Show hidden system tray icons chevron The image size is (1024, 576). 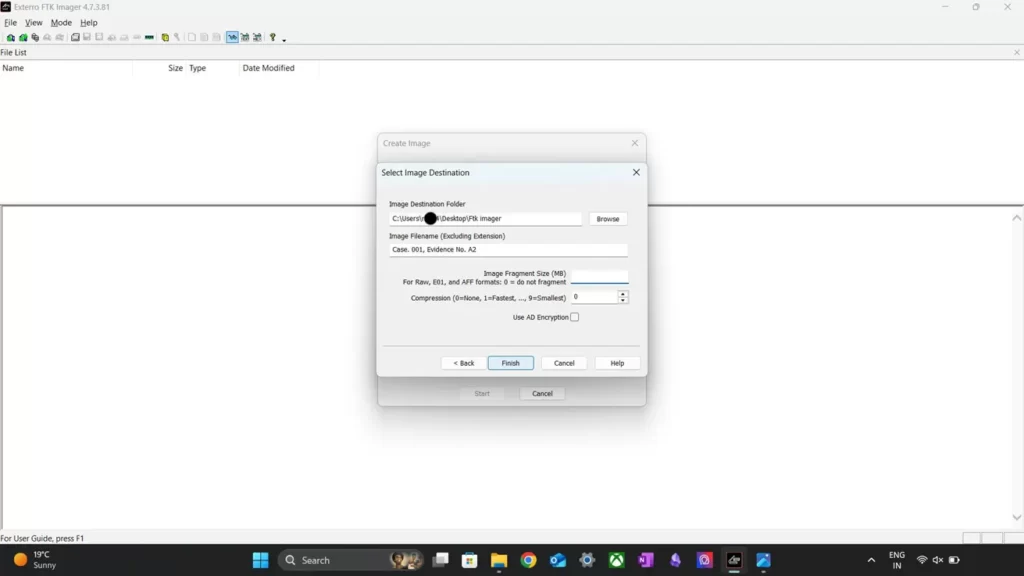(x=871, y=561)
